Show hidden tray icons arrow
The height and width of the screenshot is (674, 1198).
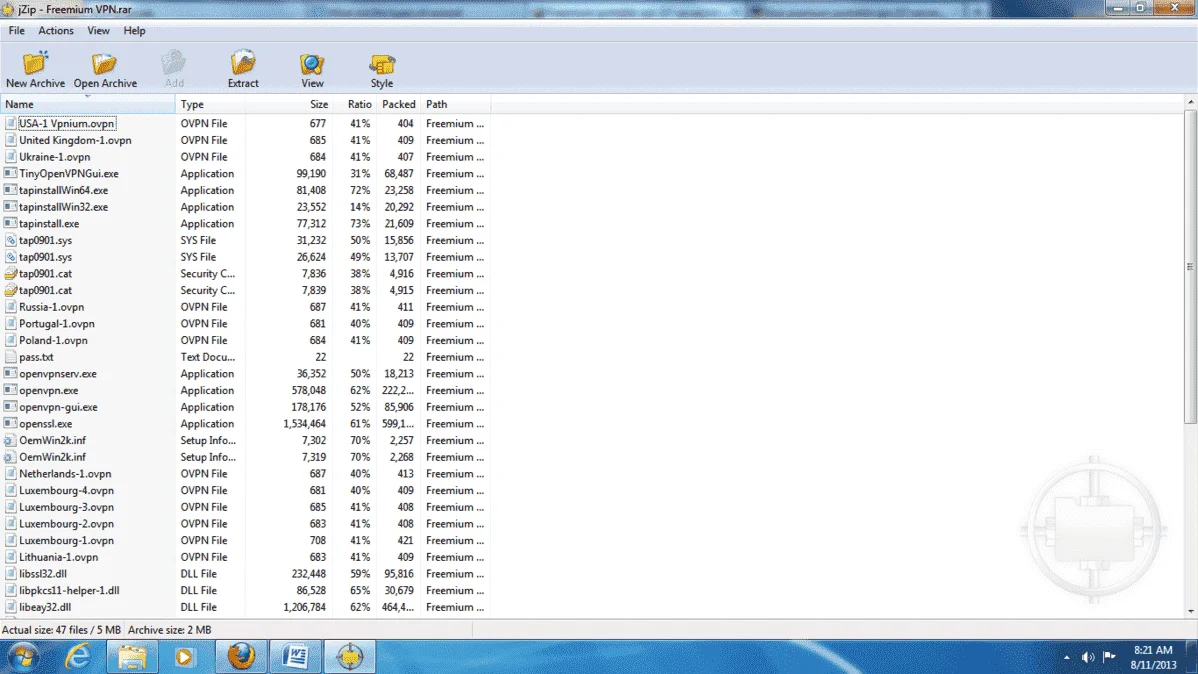1067,657
